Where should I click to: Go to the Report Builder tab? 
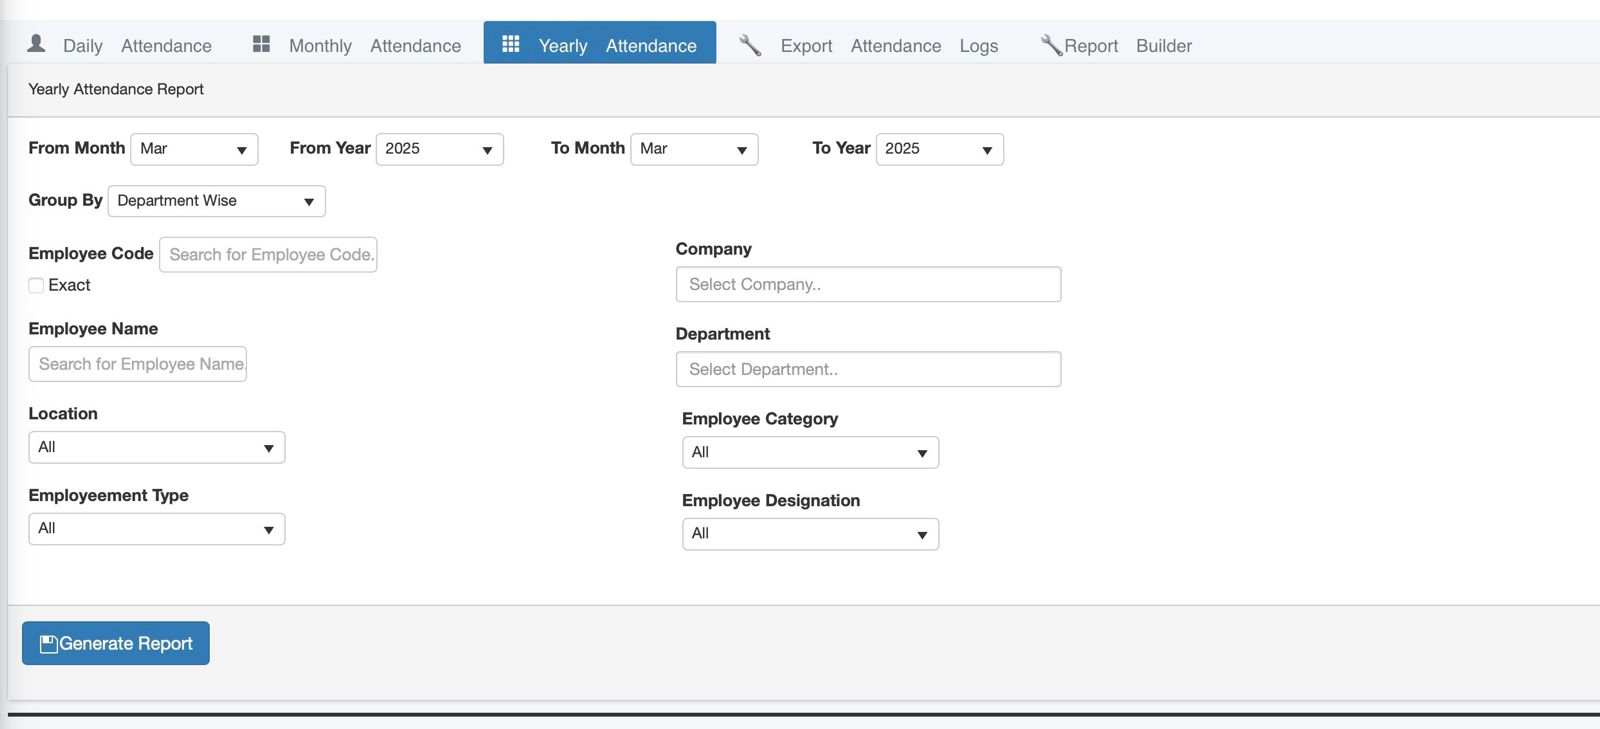(1127, 45)
